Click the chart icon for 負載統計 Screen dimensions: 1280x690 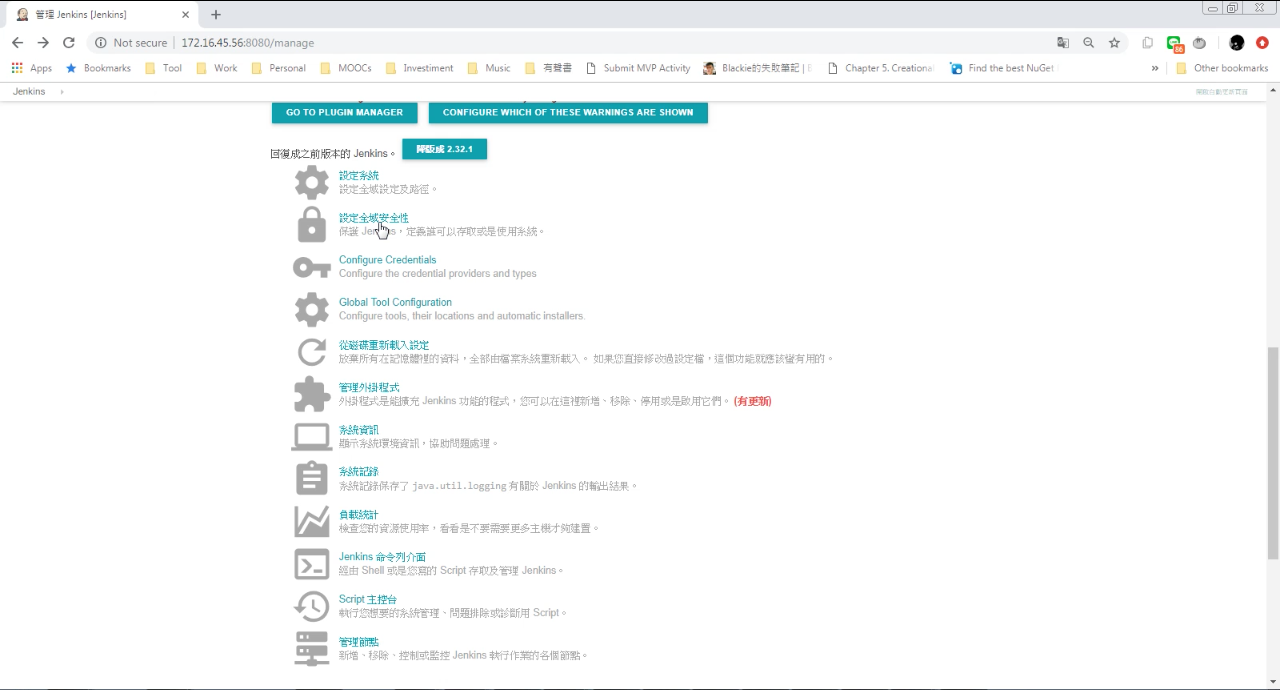click(312, 521)
